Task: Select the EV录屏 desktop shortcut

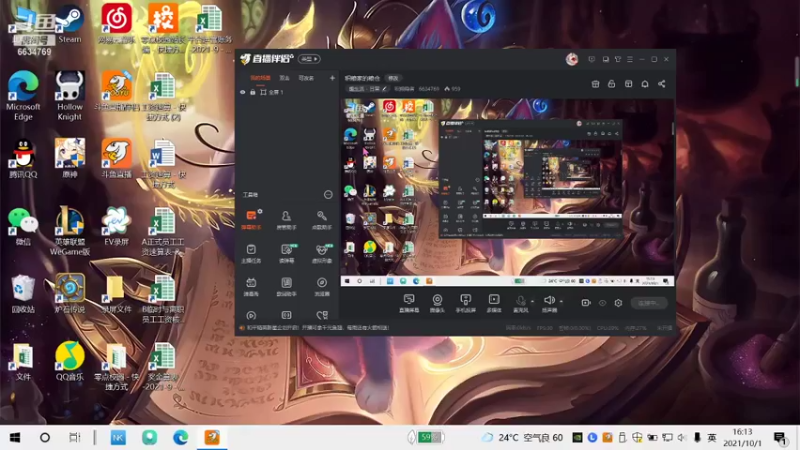Action: [116, 227]
